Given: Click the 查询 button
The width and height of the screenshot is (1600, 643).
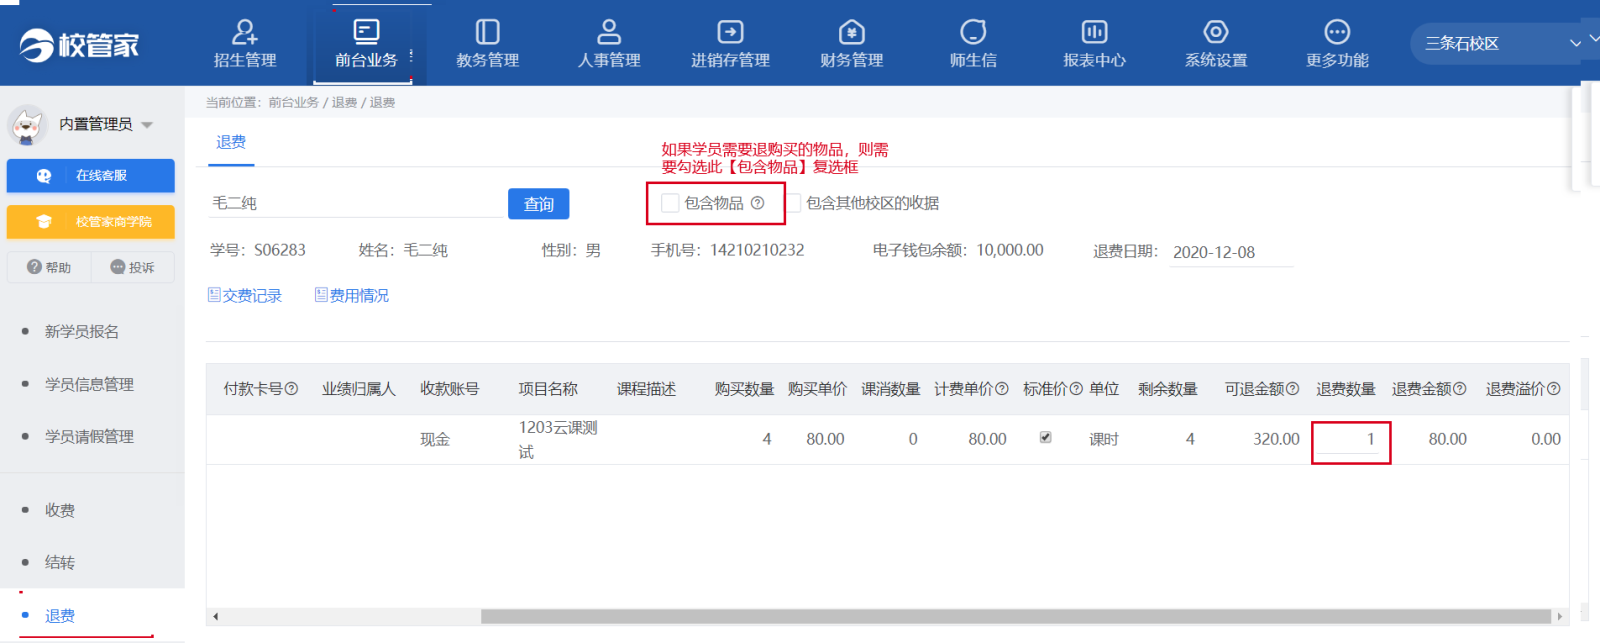Looking at the screenshot, I should 539,204.
